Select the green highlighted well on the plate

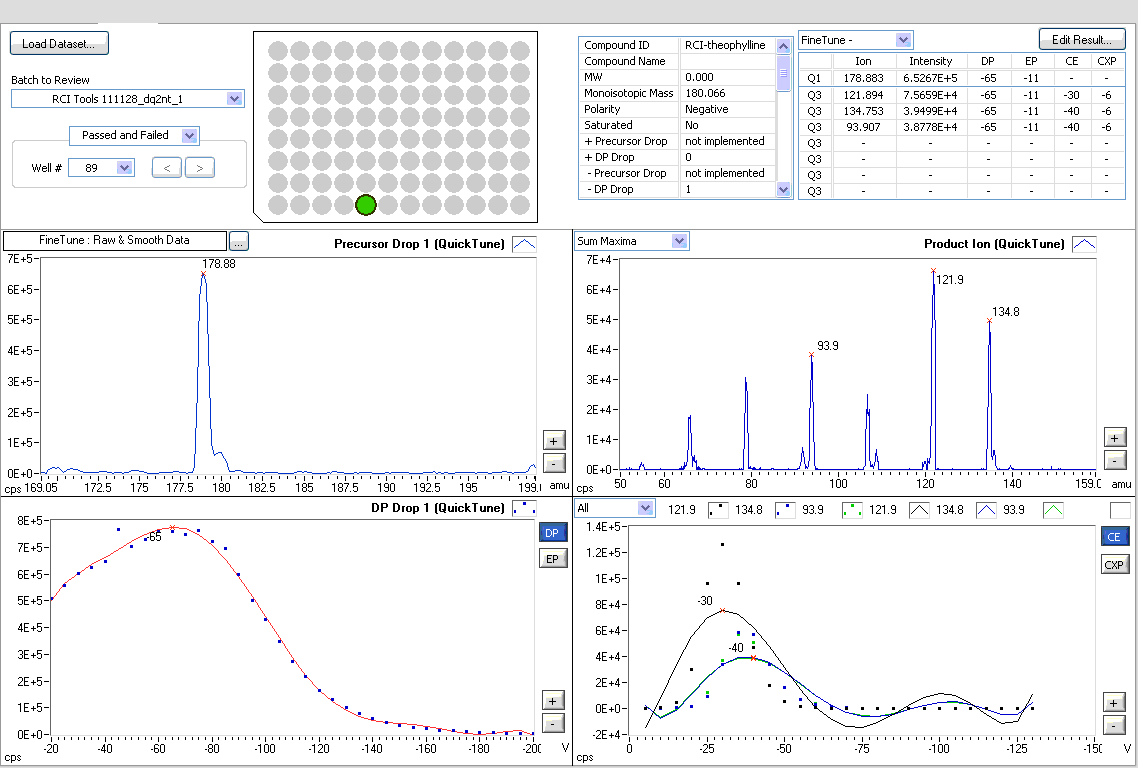click(x=366, y=205)
